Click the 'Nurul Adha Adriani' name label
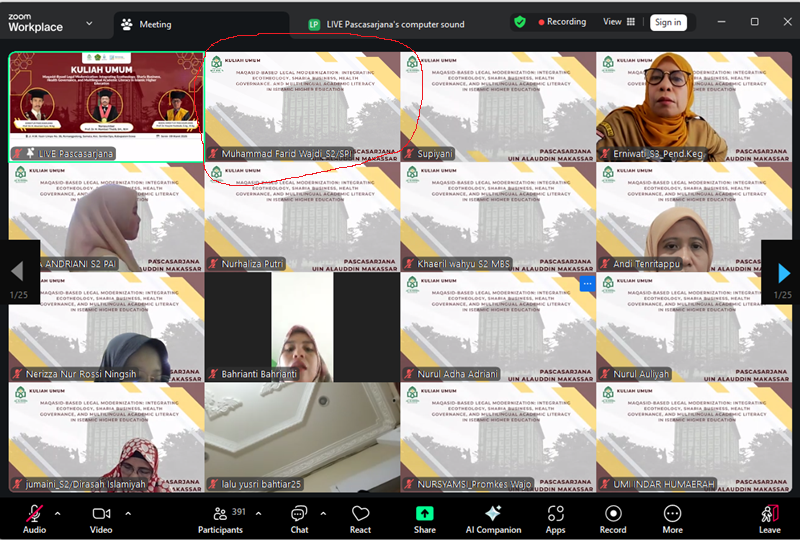Screen dimensions: 800x540 coord(457,374)
